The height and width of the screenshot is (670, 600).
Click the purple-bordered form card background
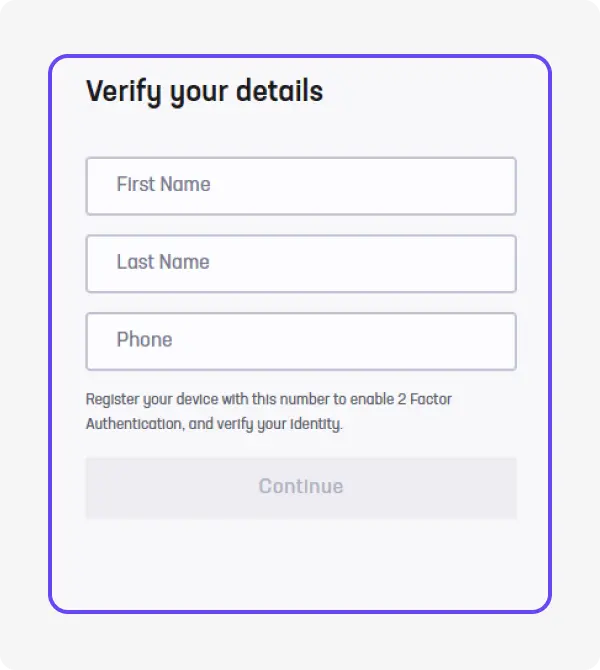300,565
